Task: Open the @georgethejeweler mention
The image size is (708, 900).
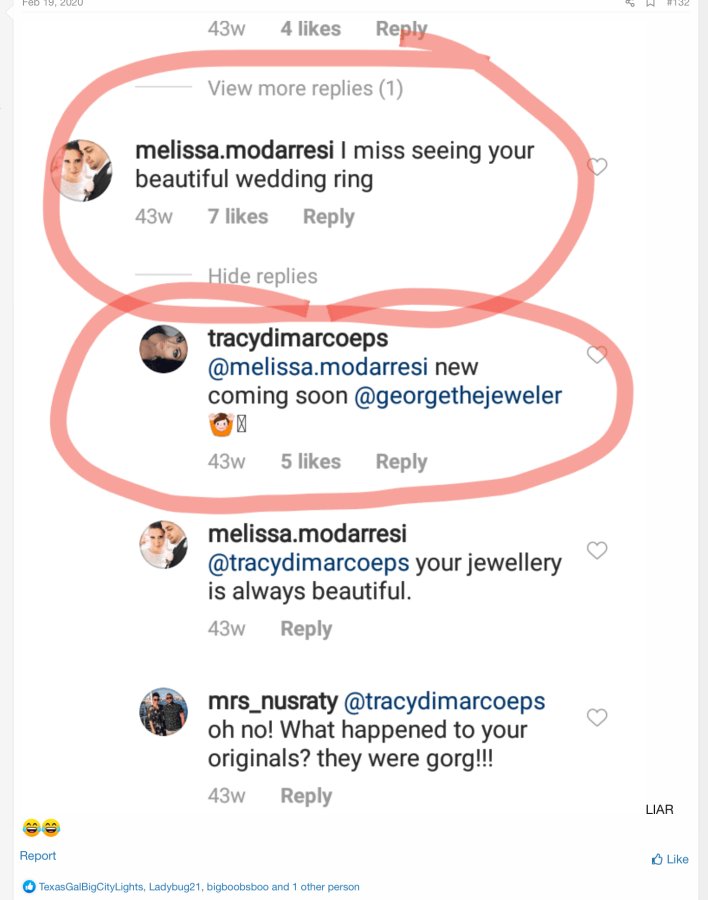Action: click(458, 395)
